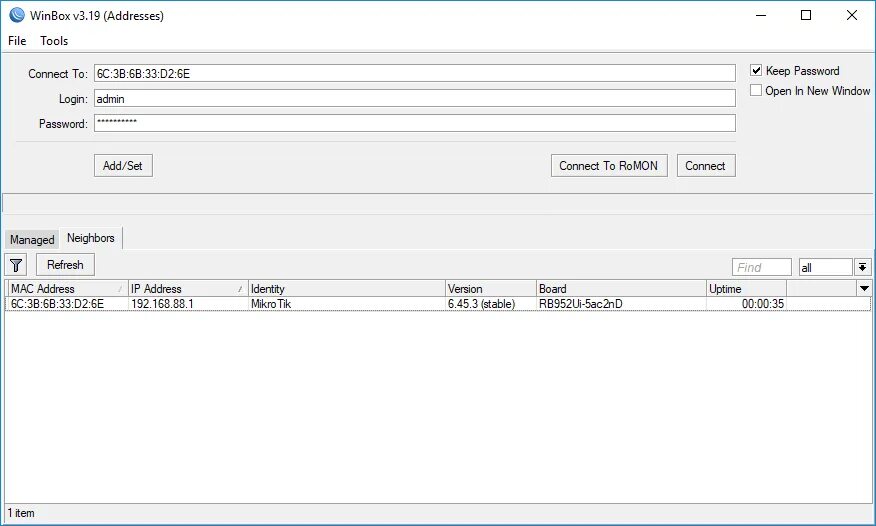Click the Login input field
This screenshot has width=876, height=526.
415,98
